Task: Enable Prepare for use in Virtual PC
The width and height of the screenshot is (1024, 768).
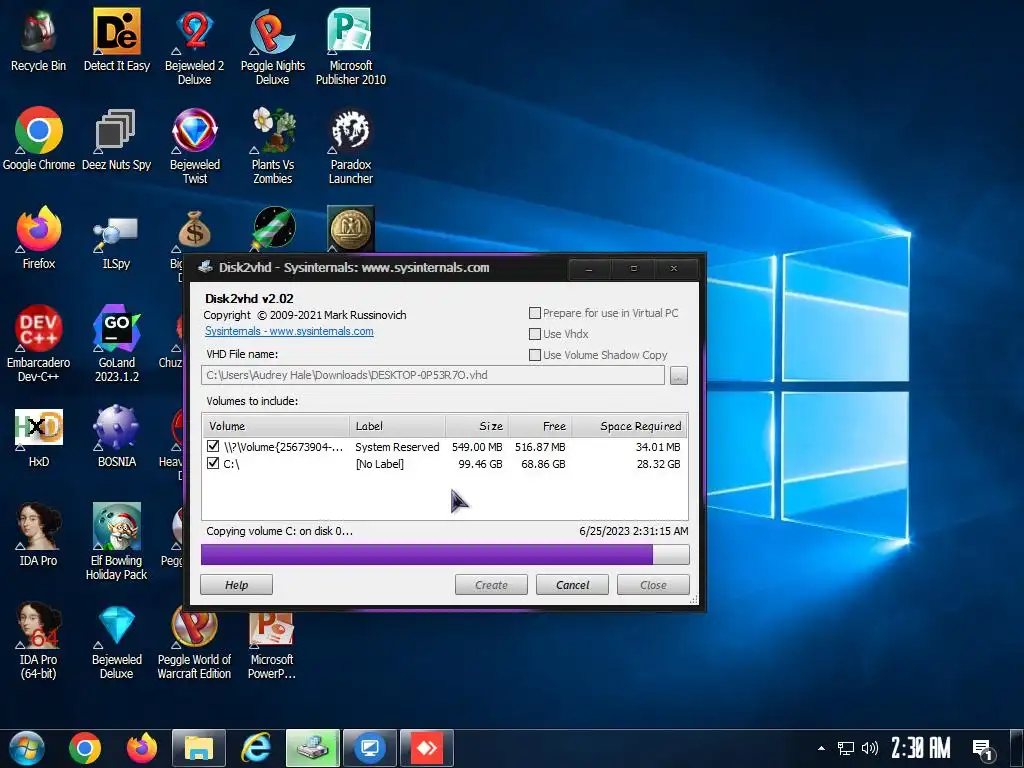Action: [x=535, y=313]
